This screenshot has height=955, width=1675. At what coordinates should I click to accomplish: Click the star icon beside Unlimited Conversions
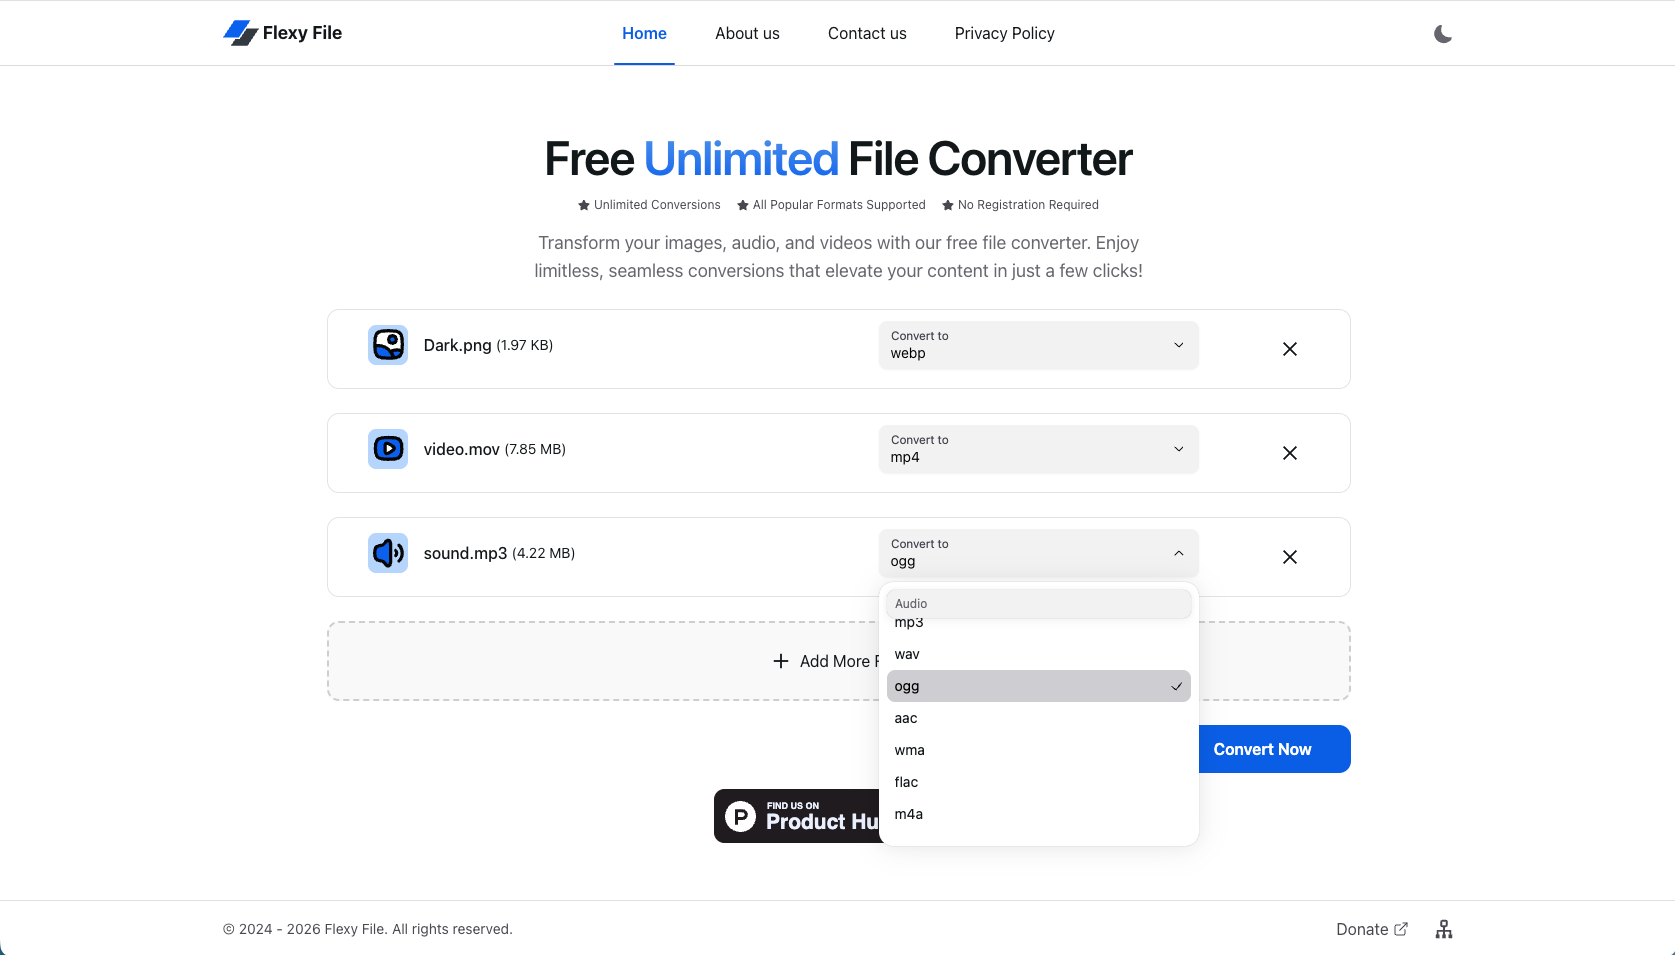pyautogui.click(x=582, y=204)
